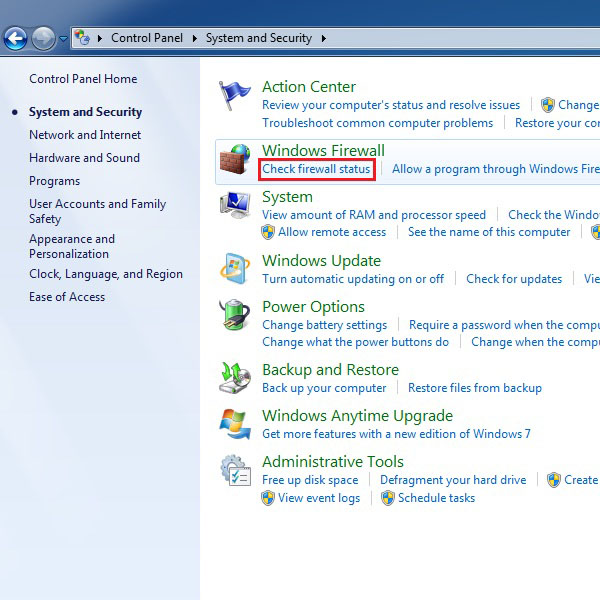600x600 pixels.
Task: Open the recent pages dropdown arrow
Action: (63, 39)
